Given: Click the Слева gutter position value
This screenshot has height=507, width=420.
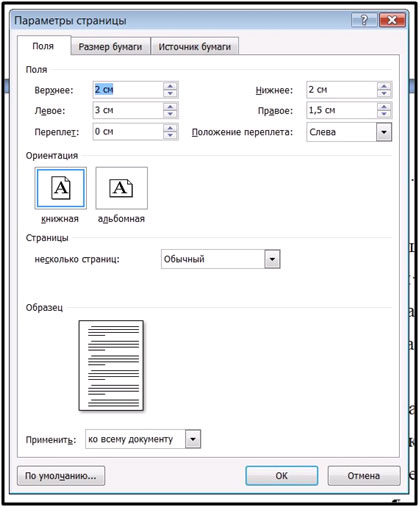Looking at the screenshot, I should point(322,132).
